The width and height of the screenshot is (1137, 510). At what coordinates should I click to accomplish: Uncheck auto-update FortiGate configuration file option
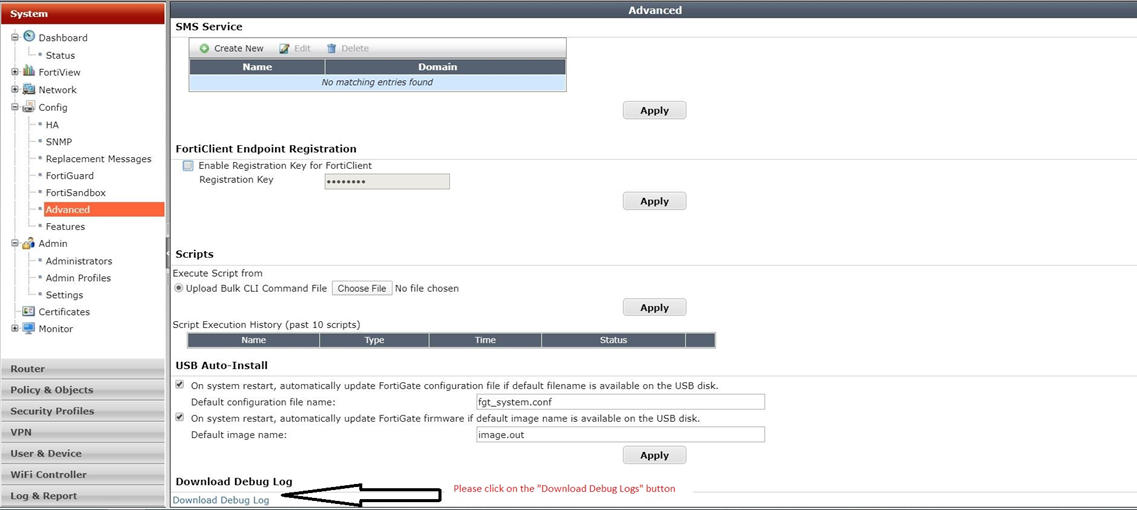(x=180, y=384)
